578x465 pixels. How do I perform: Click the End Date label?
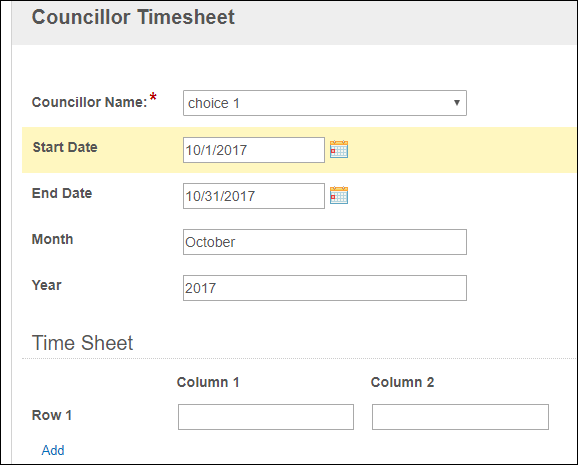point(62,193)
